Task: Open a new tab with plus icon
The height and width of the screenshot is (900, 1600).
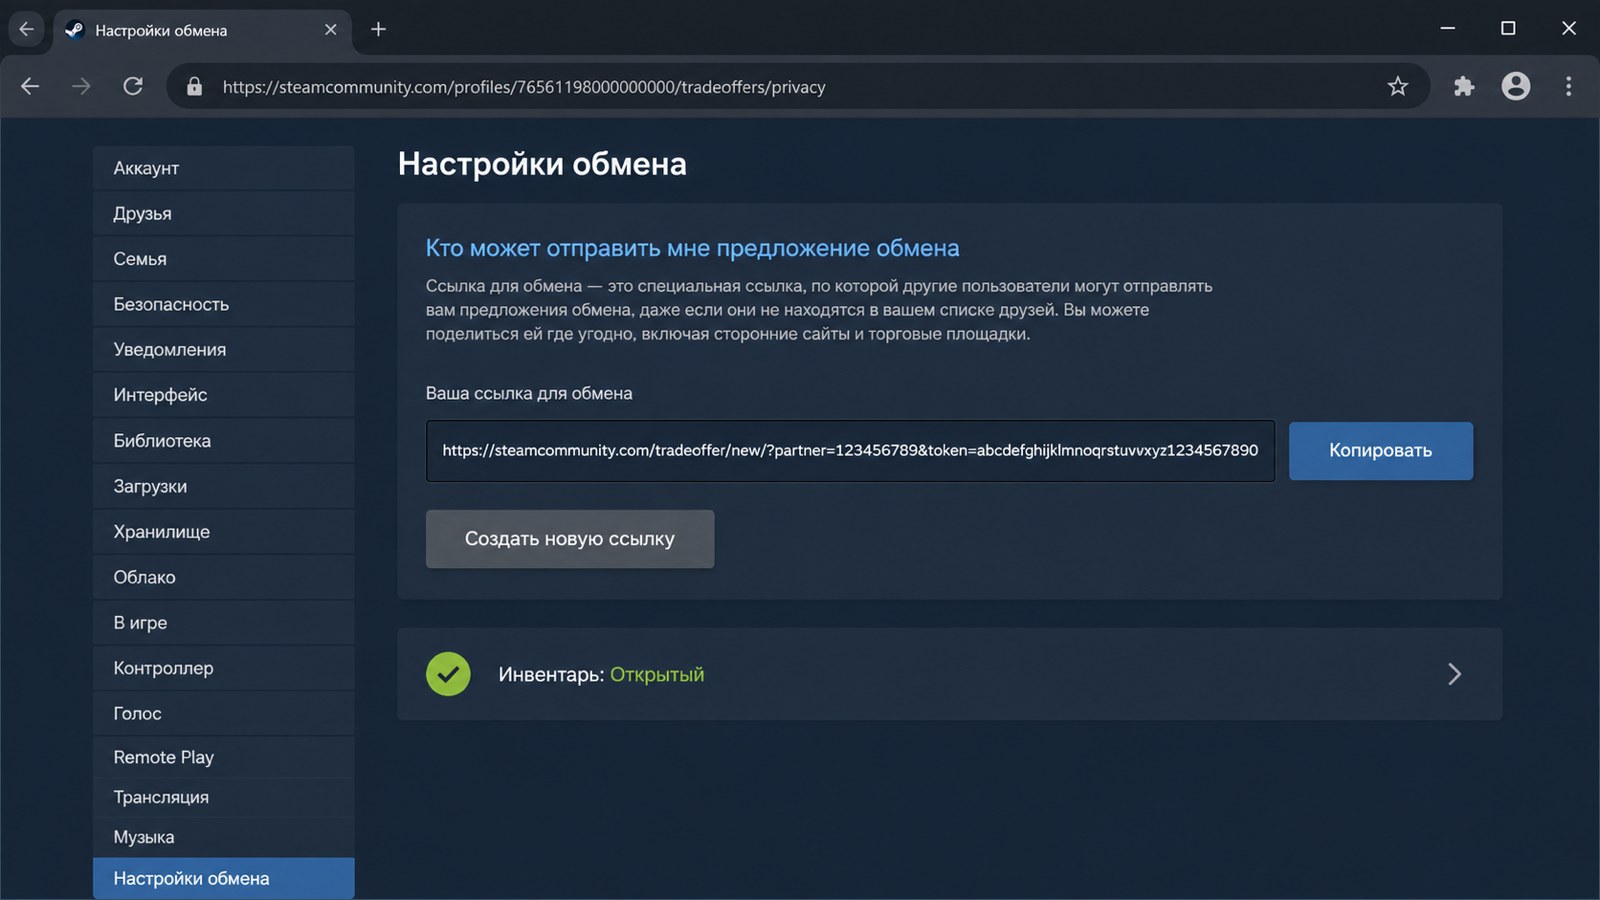Action: click(x=378, y=29)
